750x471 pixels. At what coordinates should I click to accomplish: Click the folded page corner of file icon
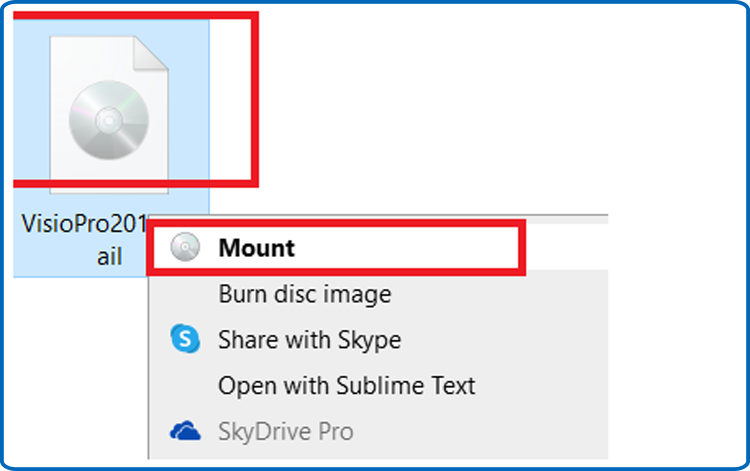[151, 54]
